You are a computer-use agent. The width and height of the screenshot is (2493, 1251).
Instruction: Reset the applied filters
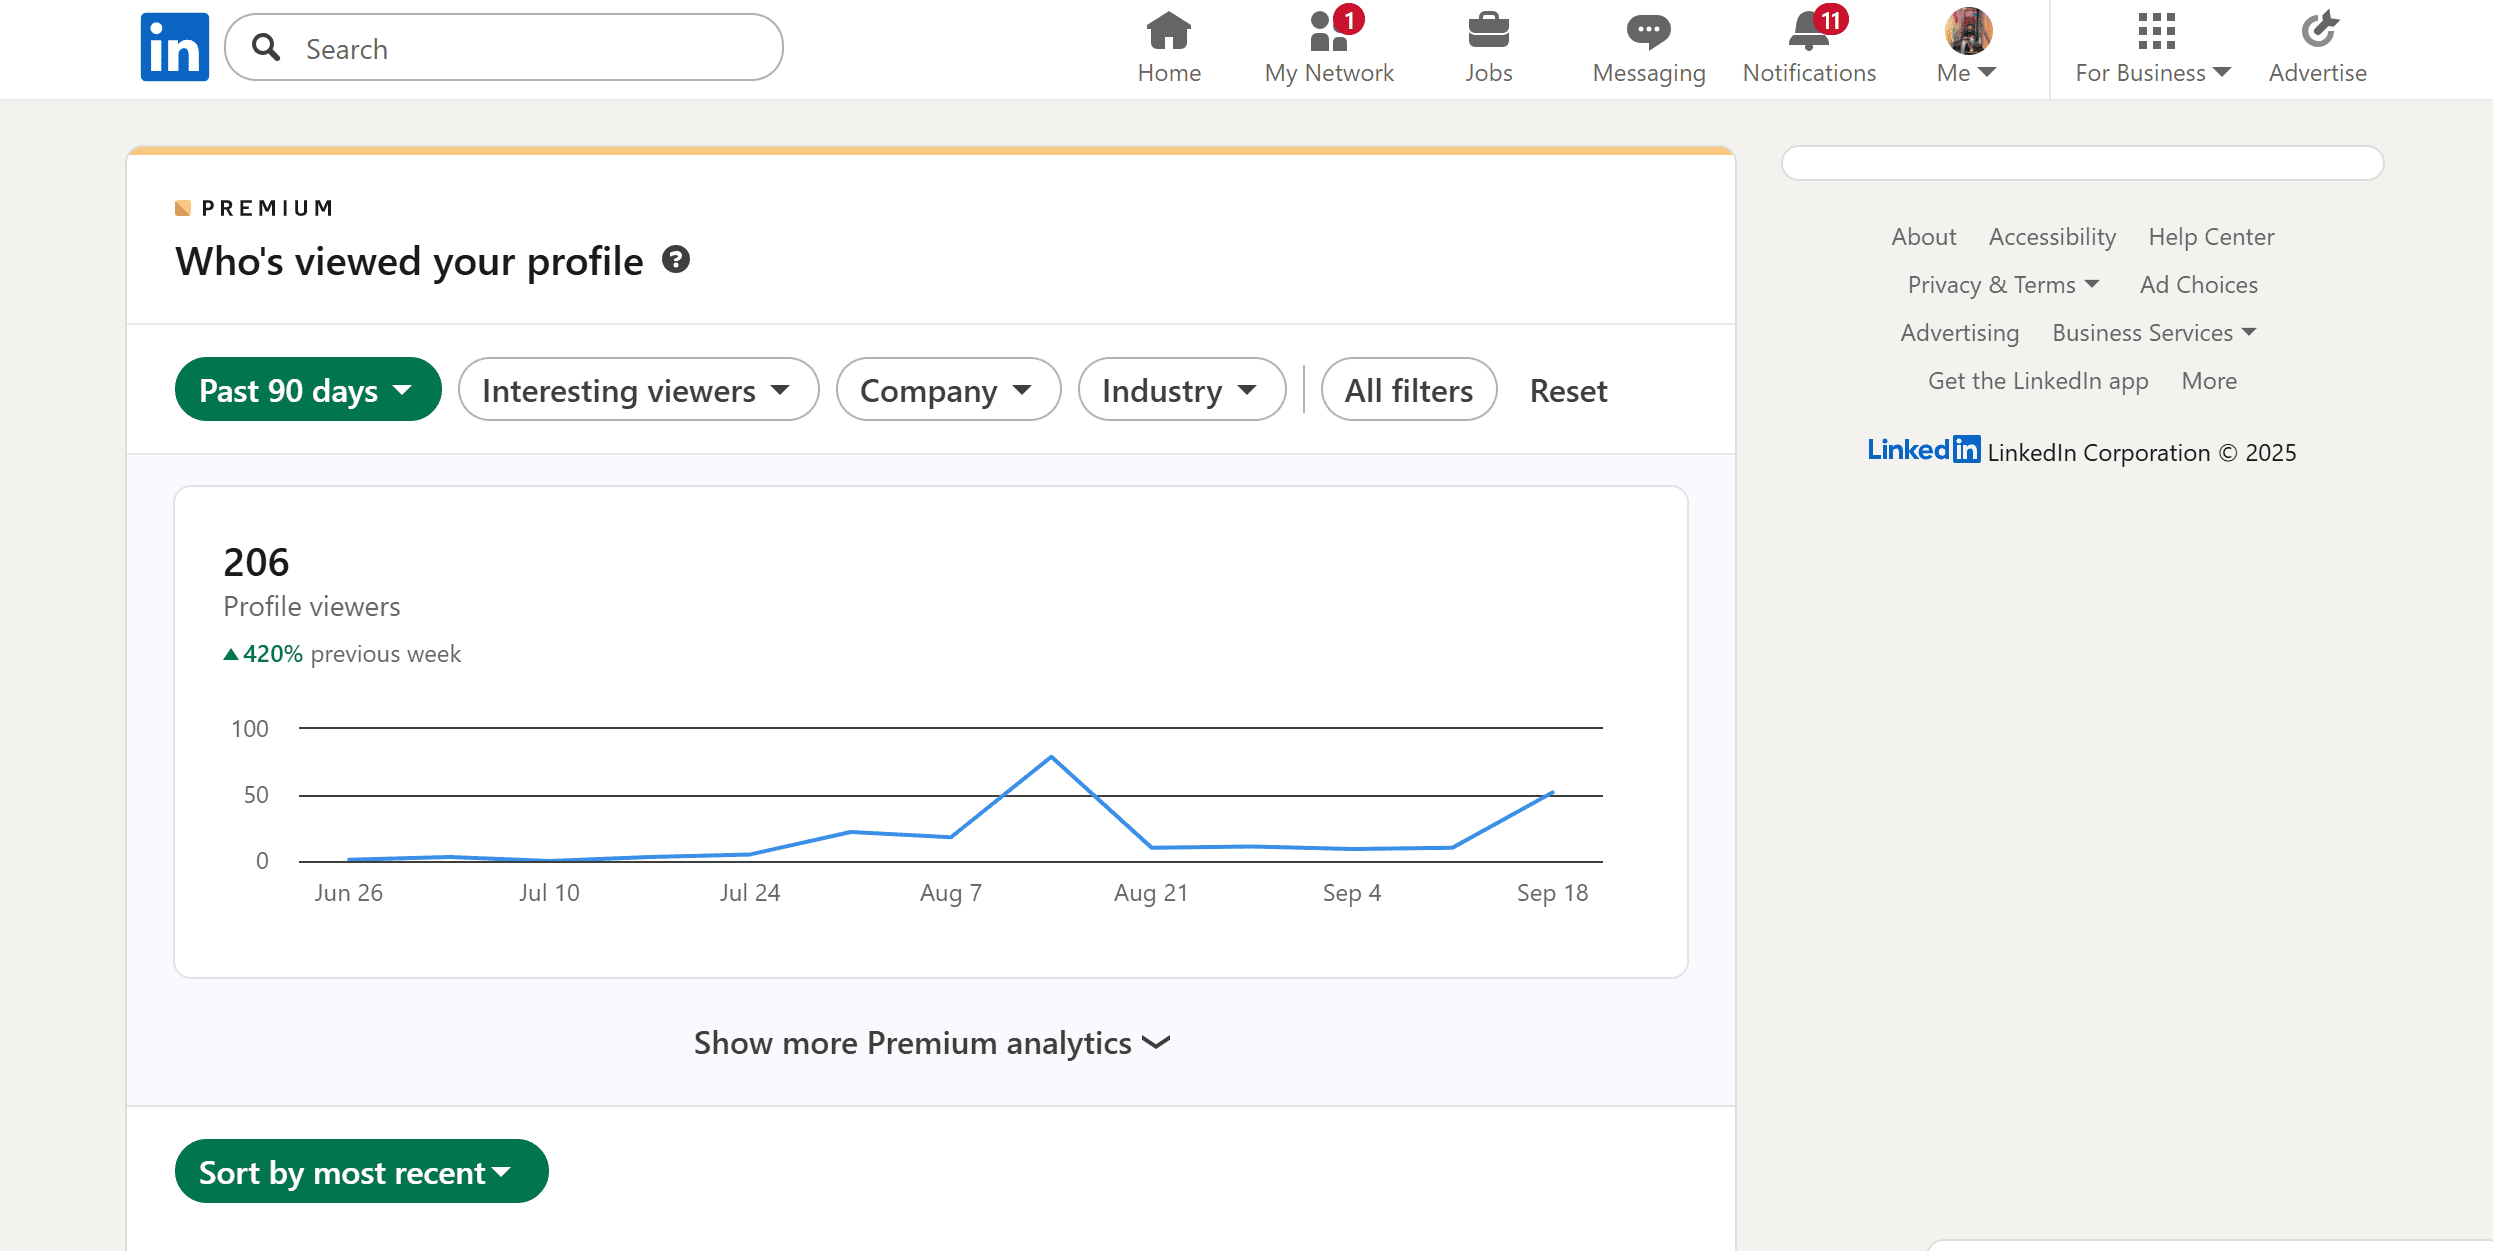coord(1567,389)
